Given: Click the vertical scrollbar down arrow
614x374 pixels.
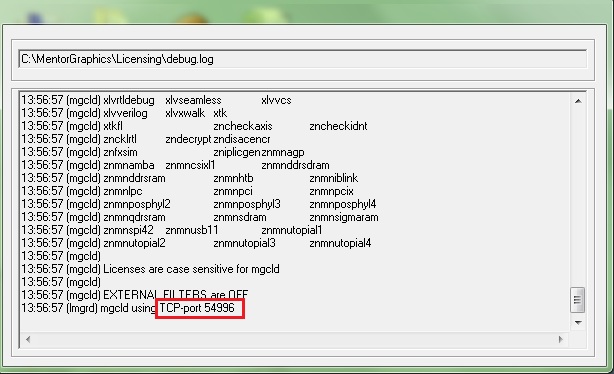Looking at the screenshot, I should pyautogui.click(x=578, y=323).
